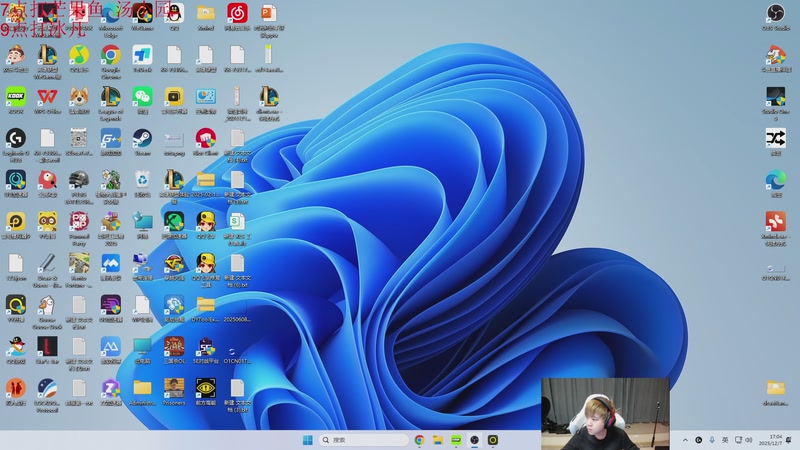Select the QR code image file

tap(79, 139)
